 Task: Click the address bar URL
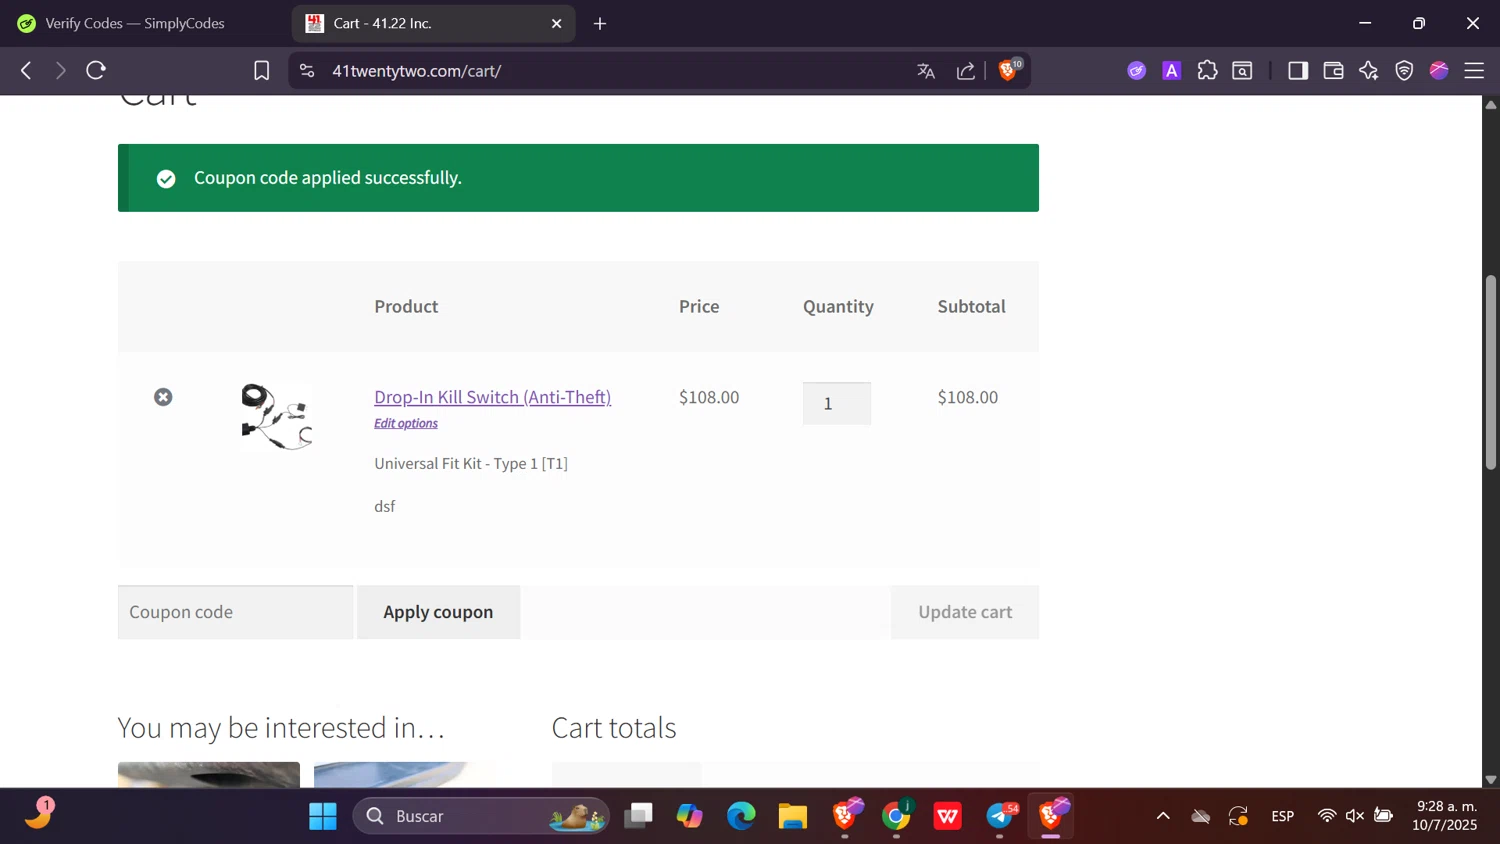[x=416, y=71]
